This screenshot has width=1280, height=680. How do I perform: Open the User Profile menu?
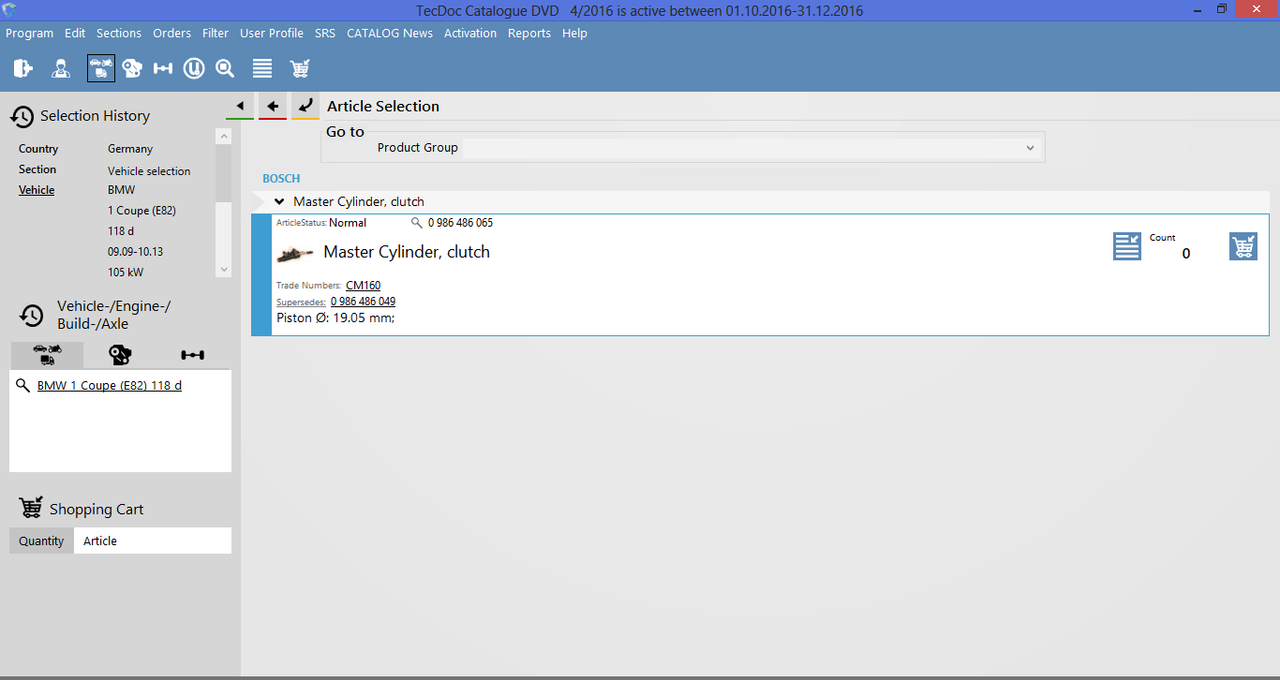click(272, 33)
